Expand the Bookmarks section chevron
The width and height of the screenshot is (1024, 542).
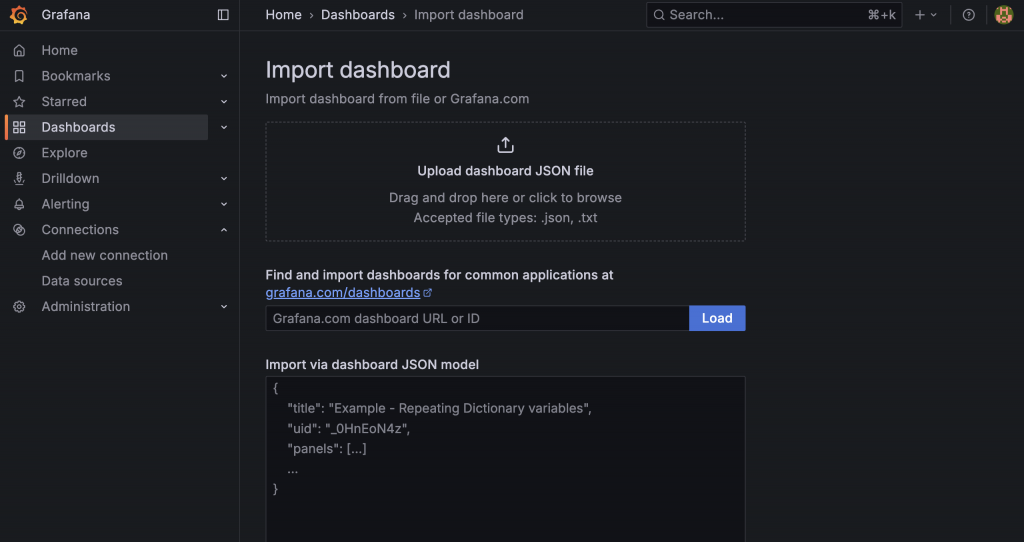[224, 76]
